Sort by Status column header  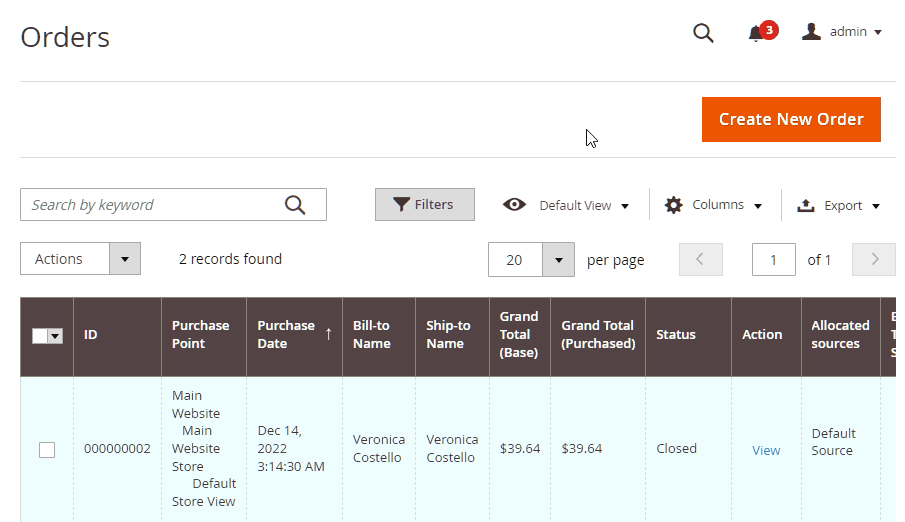[x=688, y=335]
